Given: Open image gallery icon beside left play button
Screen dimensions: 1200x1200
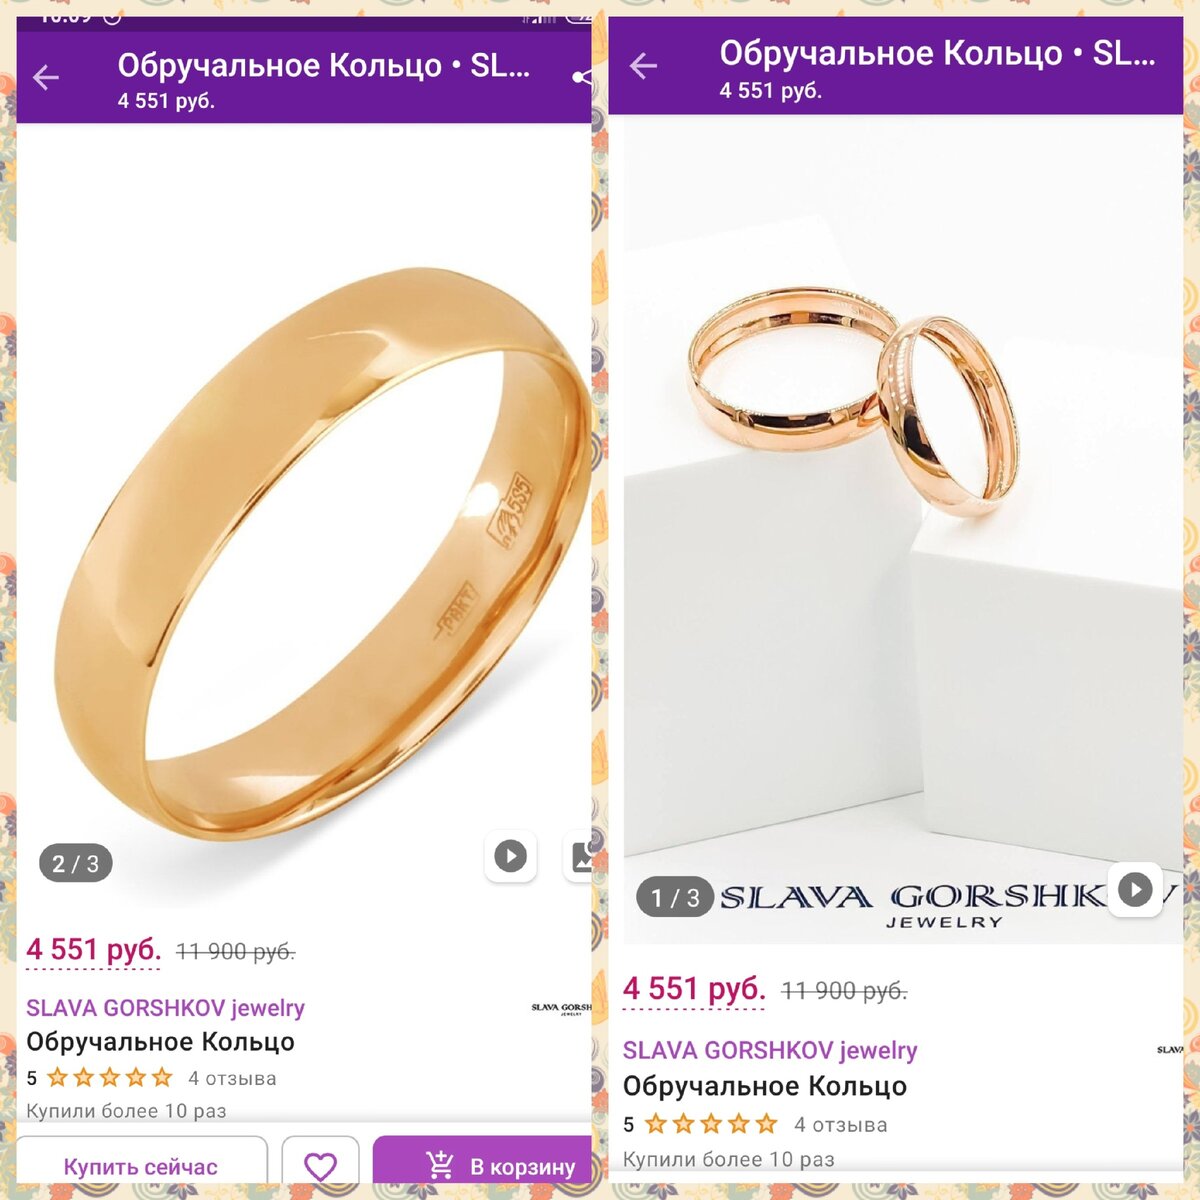Looking at the screenshot, I should tap(579, 856).
